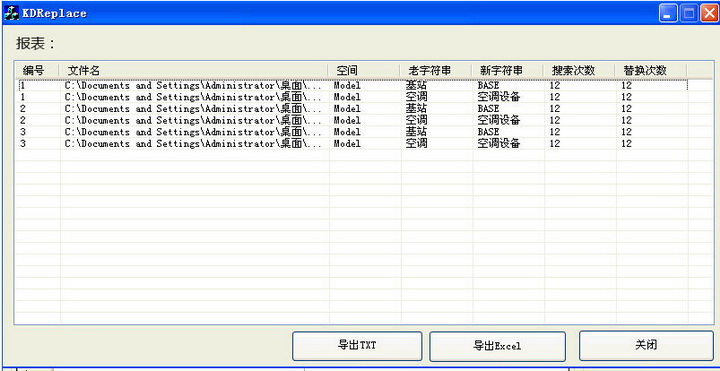Maximize the KDReplace window
The height and width of the screenshot is (371, 720).
pos(689,13)
